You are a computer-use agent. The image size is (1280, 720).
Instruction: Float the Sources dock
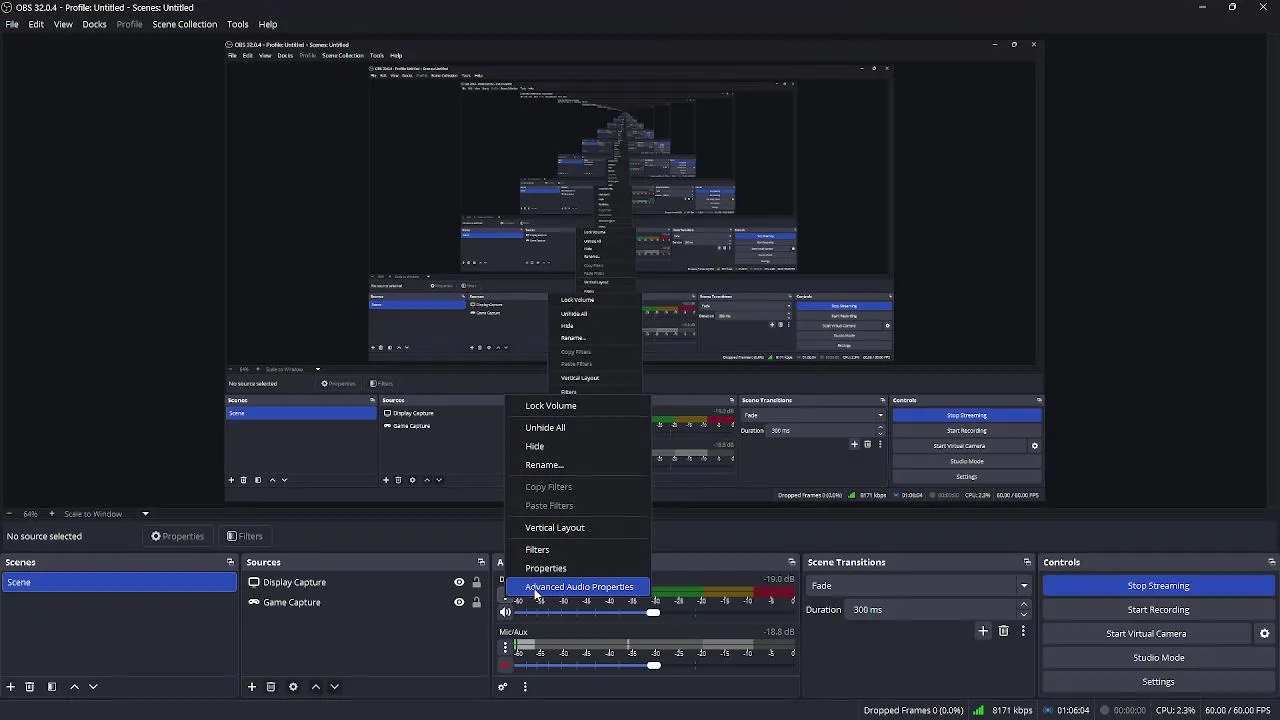pos(481,562)
